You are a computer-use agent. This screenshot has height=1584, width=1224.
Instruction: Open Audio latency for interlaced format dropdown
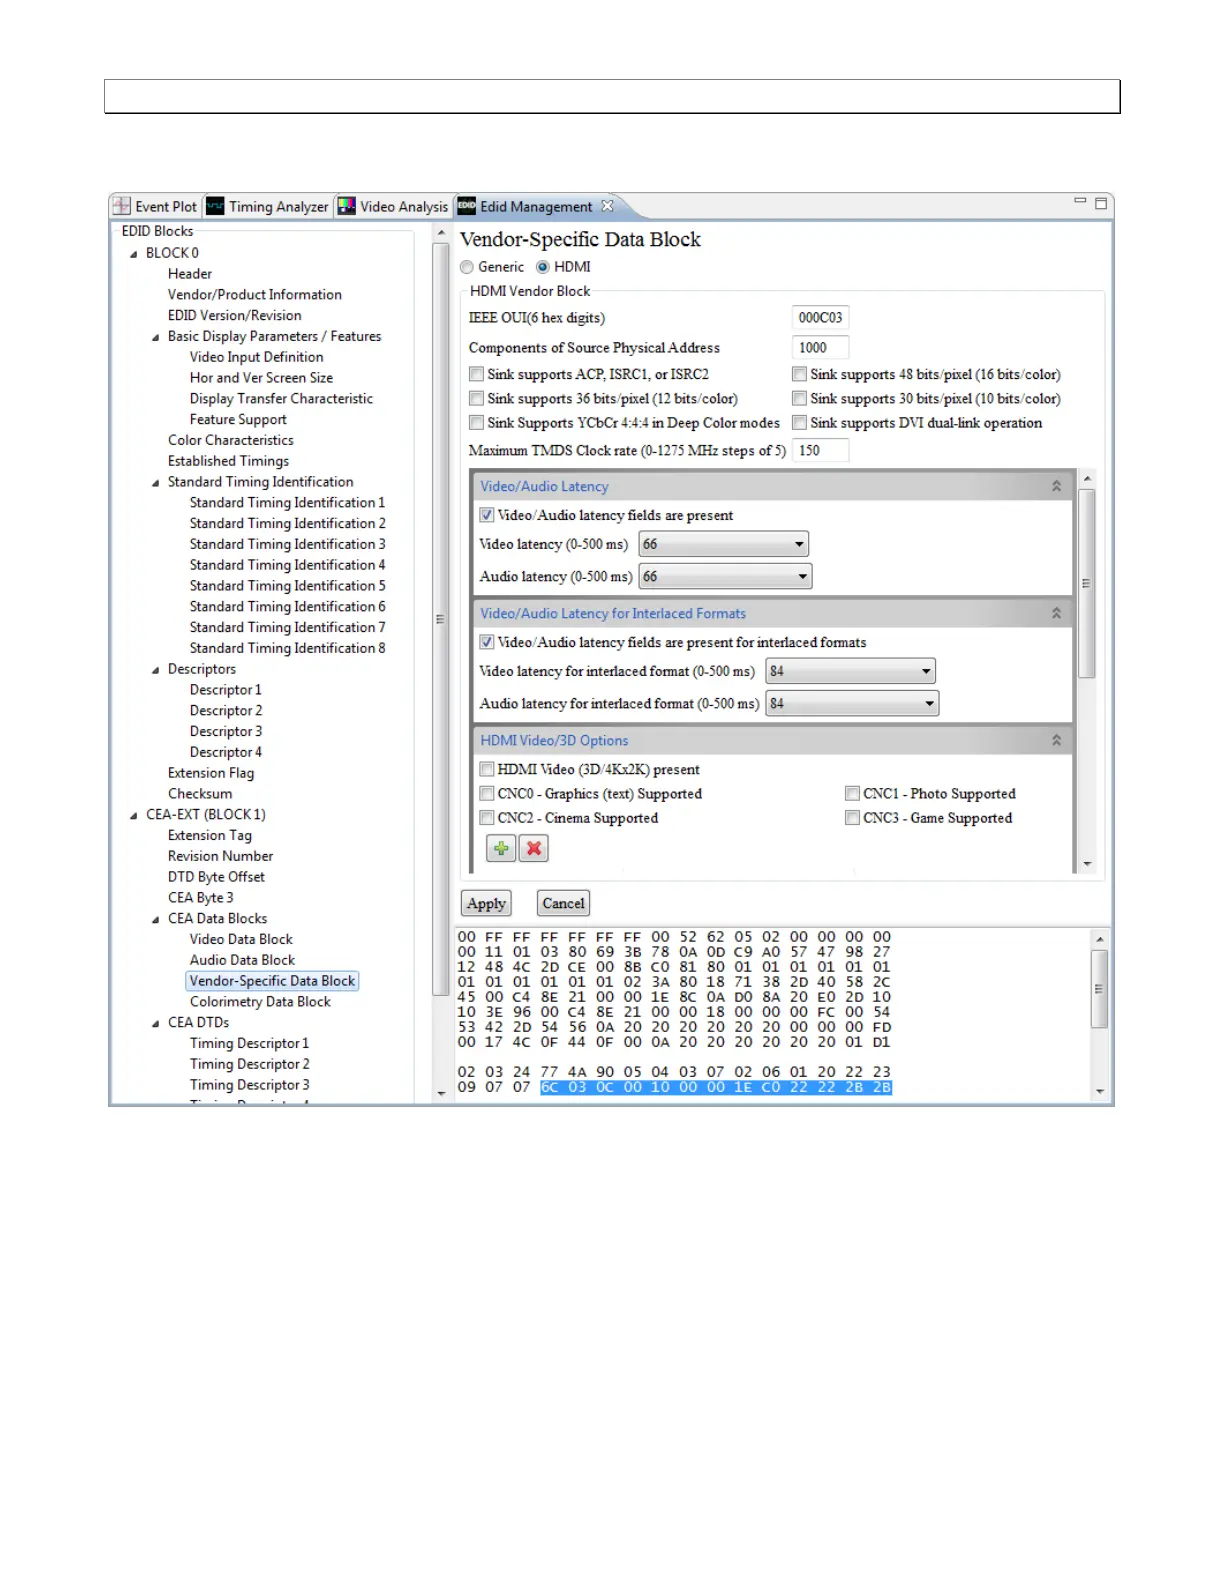point(929,704)
